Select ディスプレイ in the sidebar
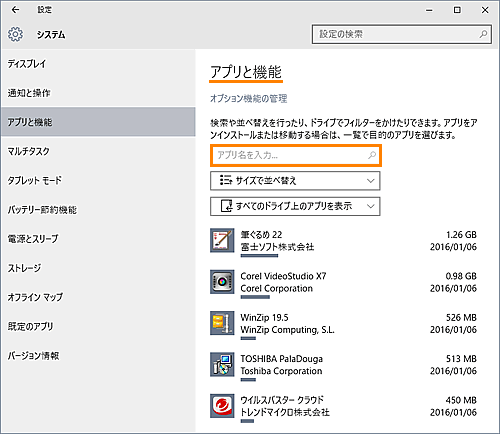Screen dimensions: 500x434 point(98,64)
